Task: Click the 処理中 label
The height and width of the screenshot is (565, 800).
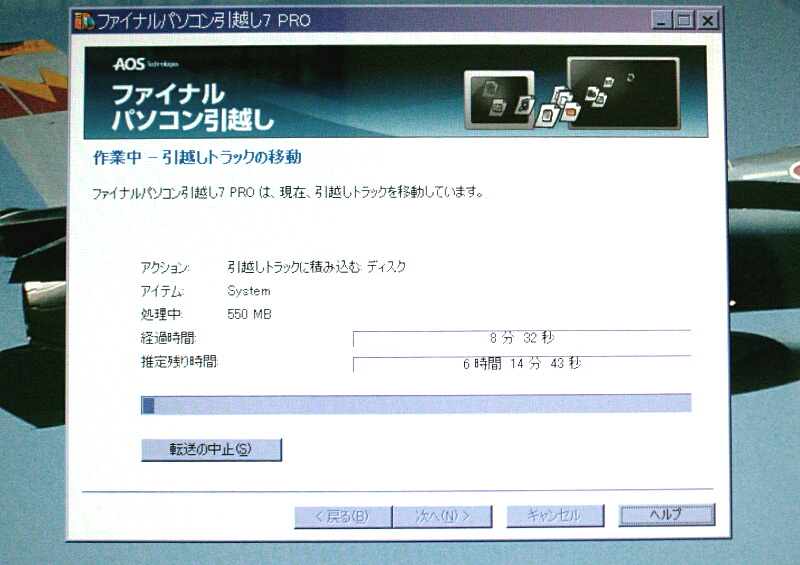Action: [x=161, y=314]
